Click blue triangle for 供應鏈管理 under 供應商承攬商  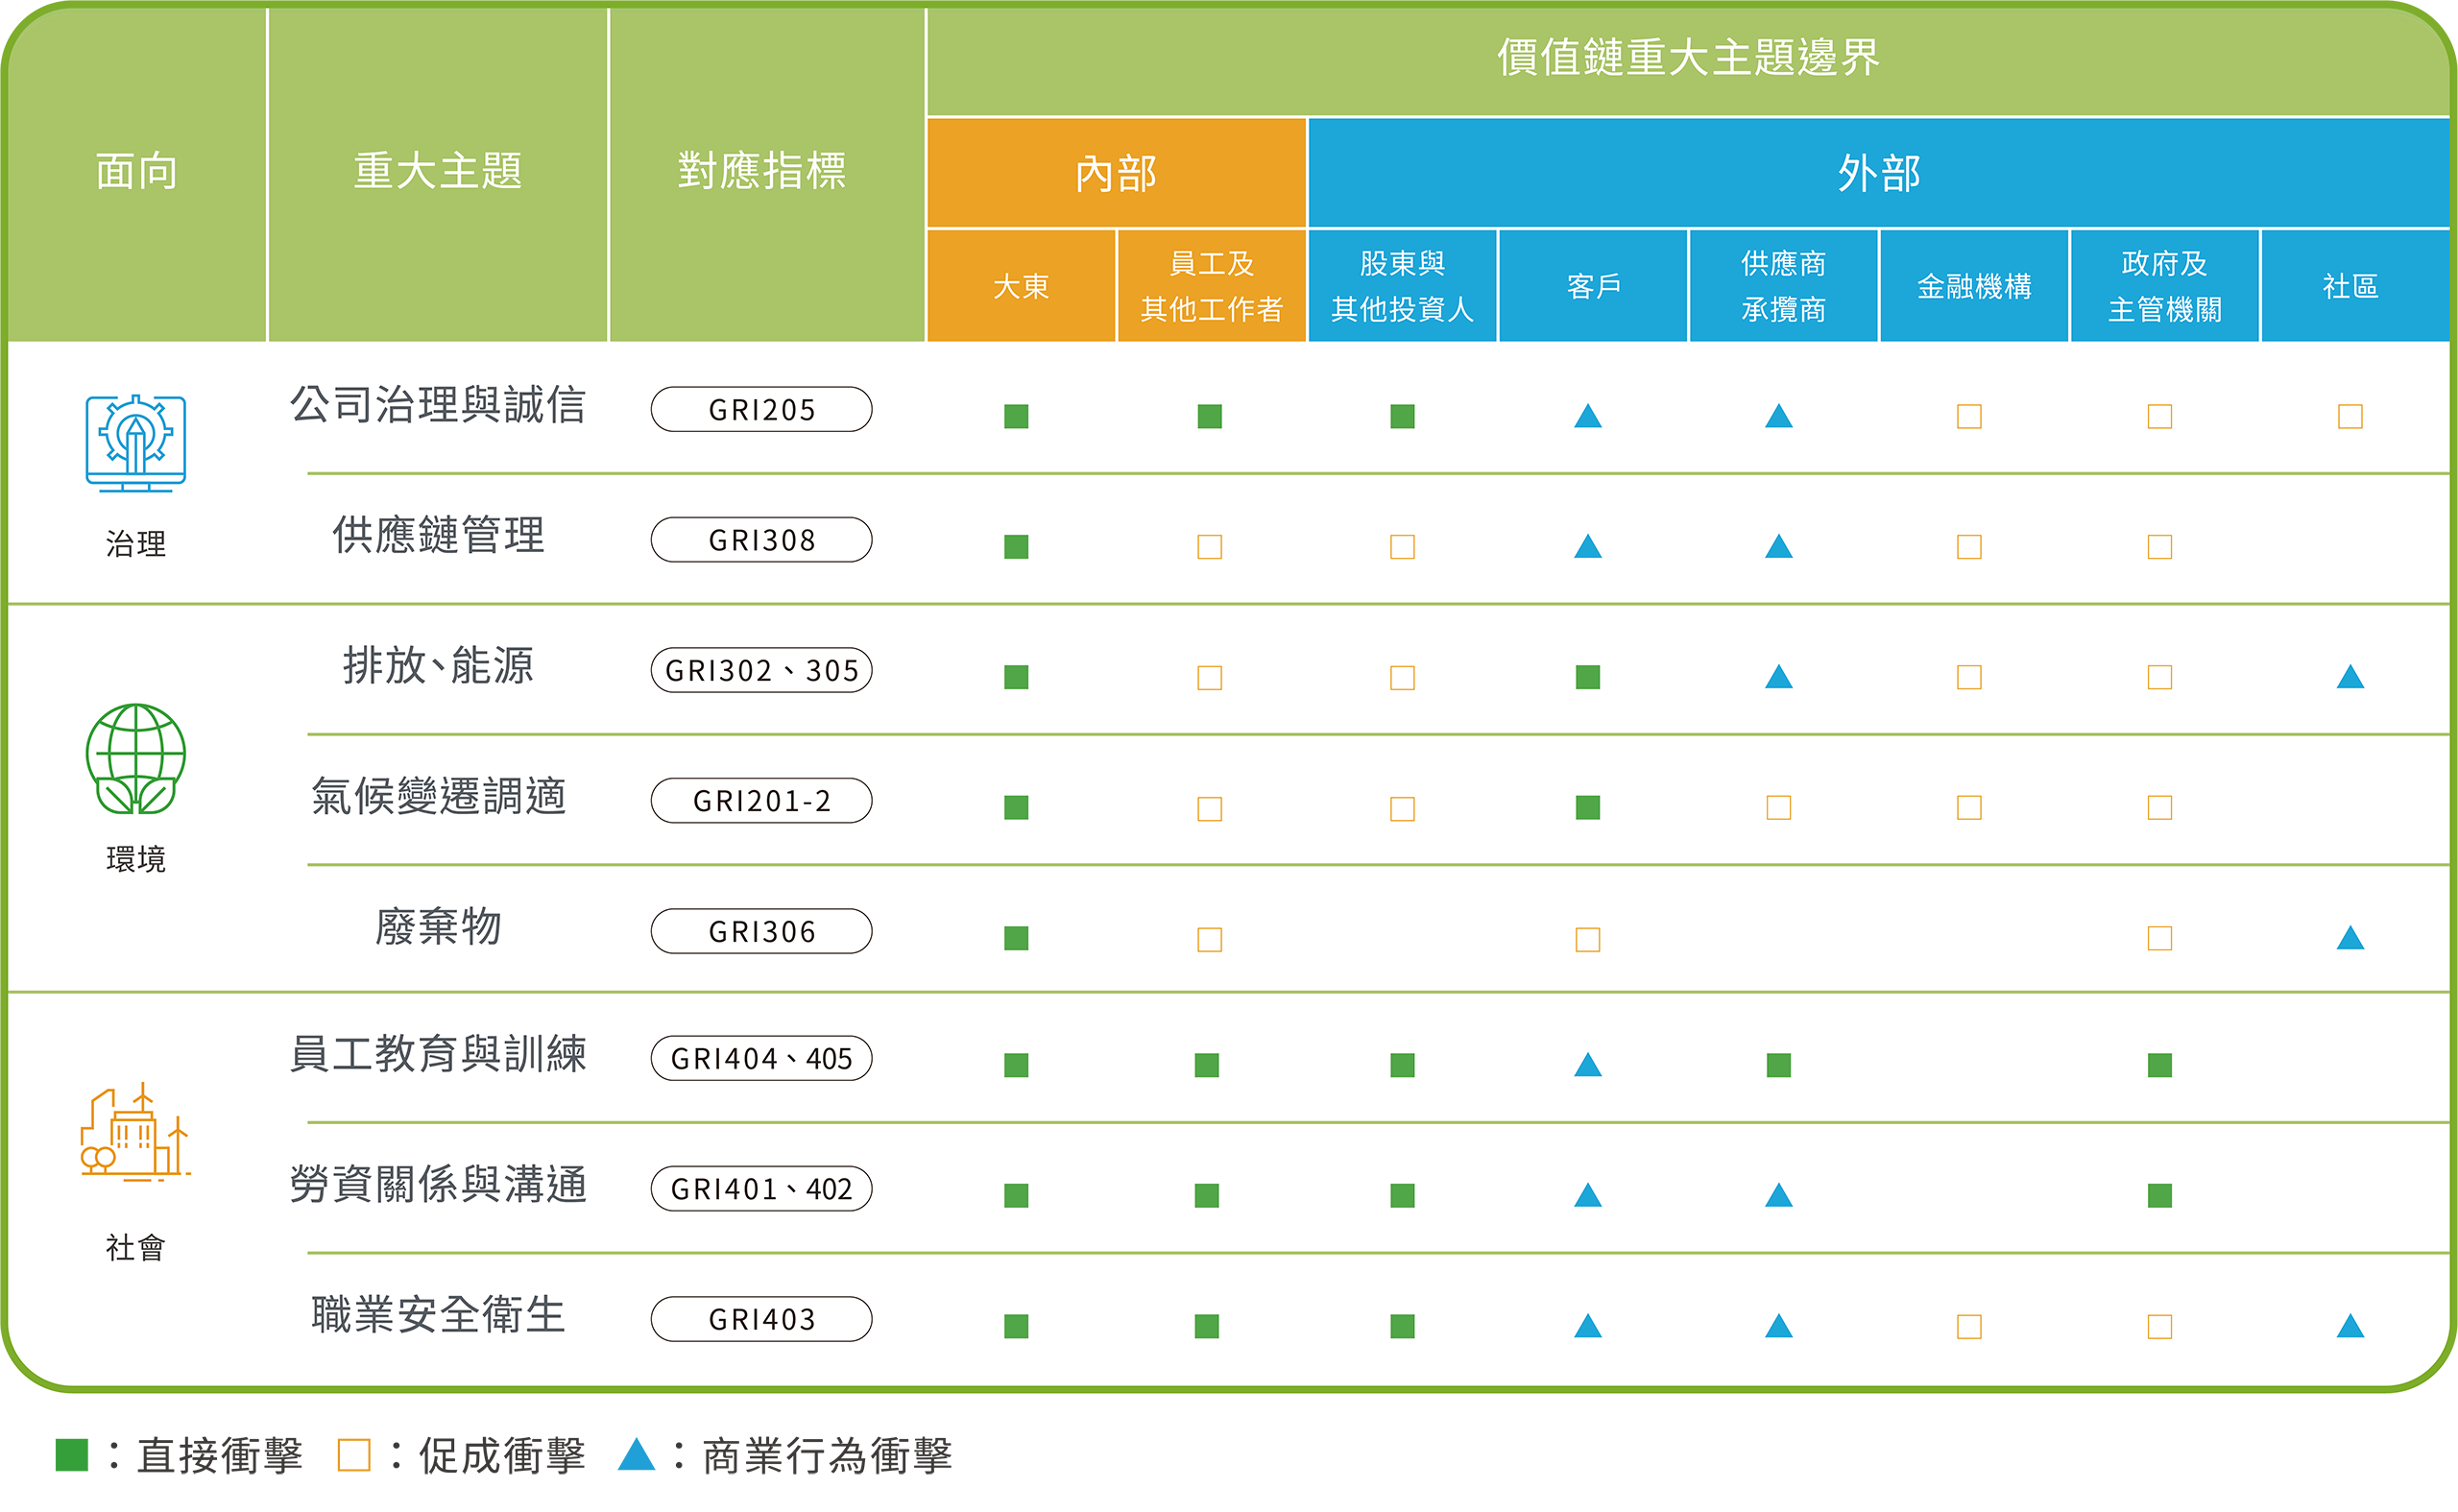point(1778,547)
